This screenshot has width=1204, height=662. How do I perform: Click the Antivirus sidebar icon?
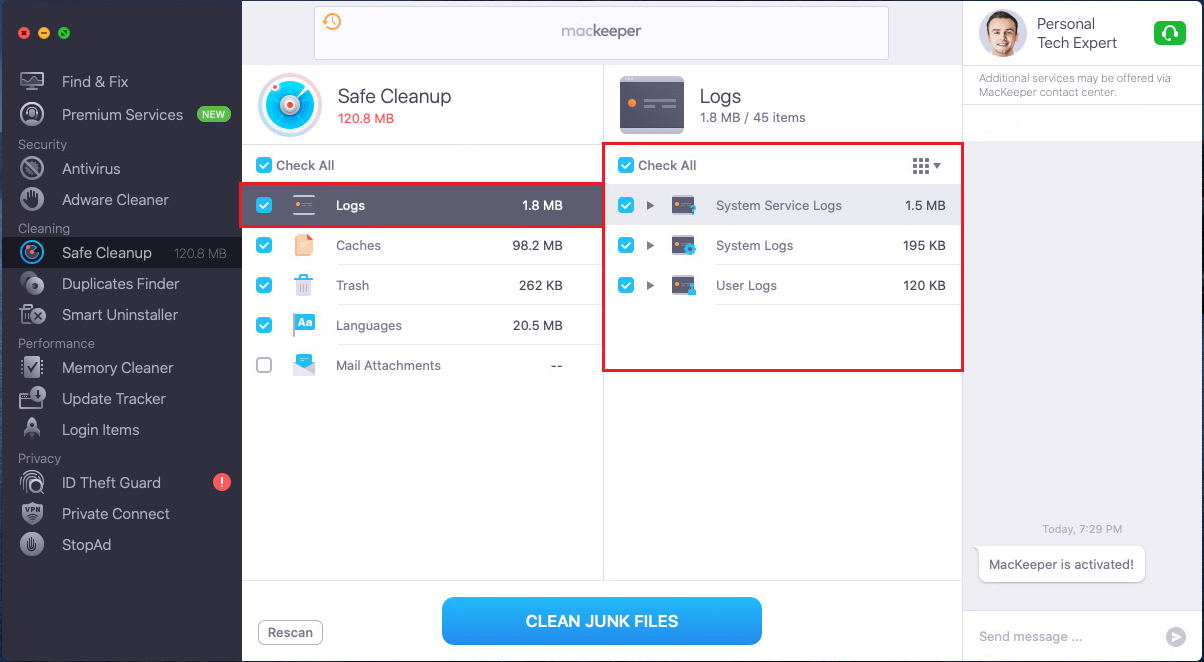[32, 169]
